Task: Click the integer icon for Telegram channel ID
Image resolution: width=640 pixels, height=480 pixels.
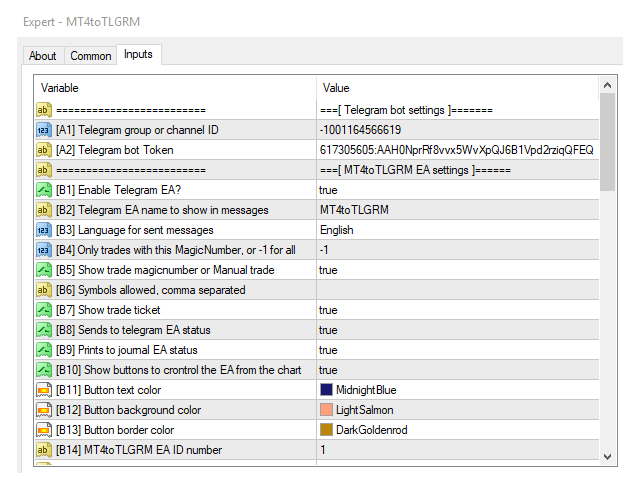Action: pyautogui.click(x=44, y=130)
